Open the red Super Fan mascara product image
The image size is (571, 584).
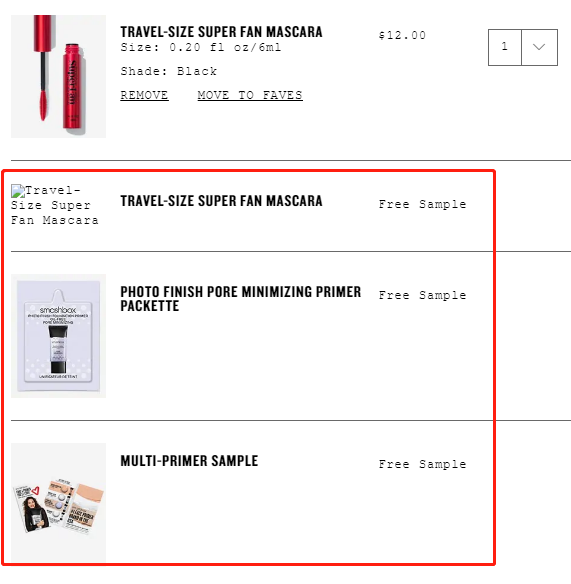pos(58,76)
